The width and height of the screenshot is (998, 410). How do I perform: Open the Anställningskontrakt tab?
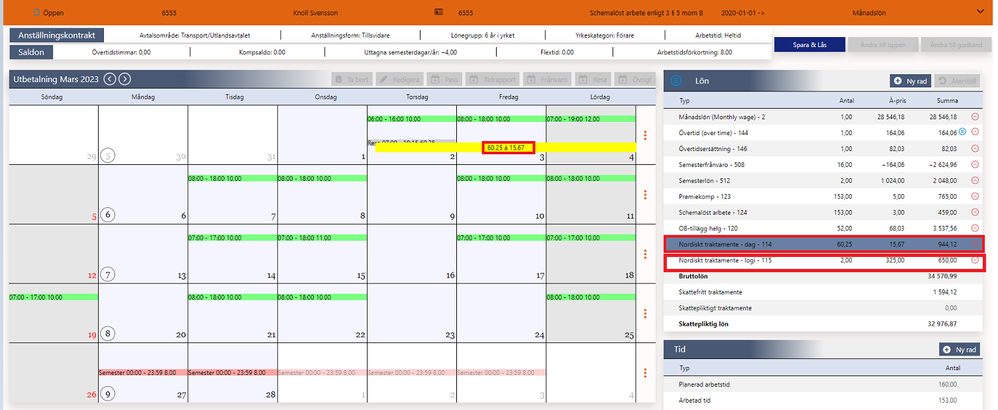point(57,35)
